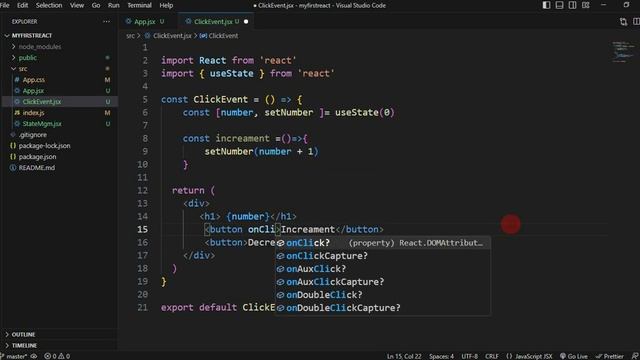The image size is (640, 360).
Task: Change the CRLF line ending setting
Action: [491, 356]
